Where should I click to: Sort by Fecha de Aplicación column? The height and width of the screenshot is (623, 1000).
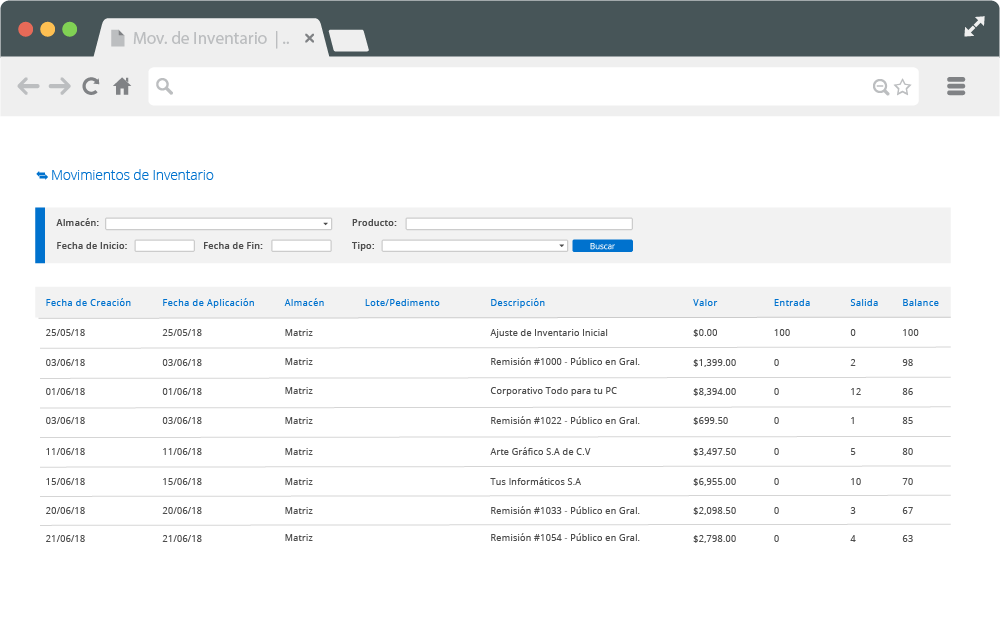[x=208, y=303]
